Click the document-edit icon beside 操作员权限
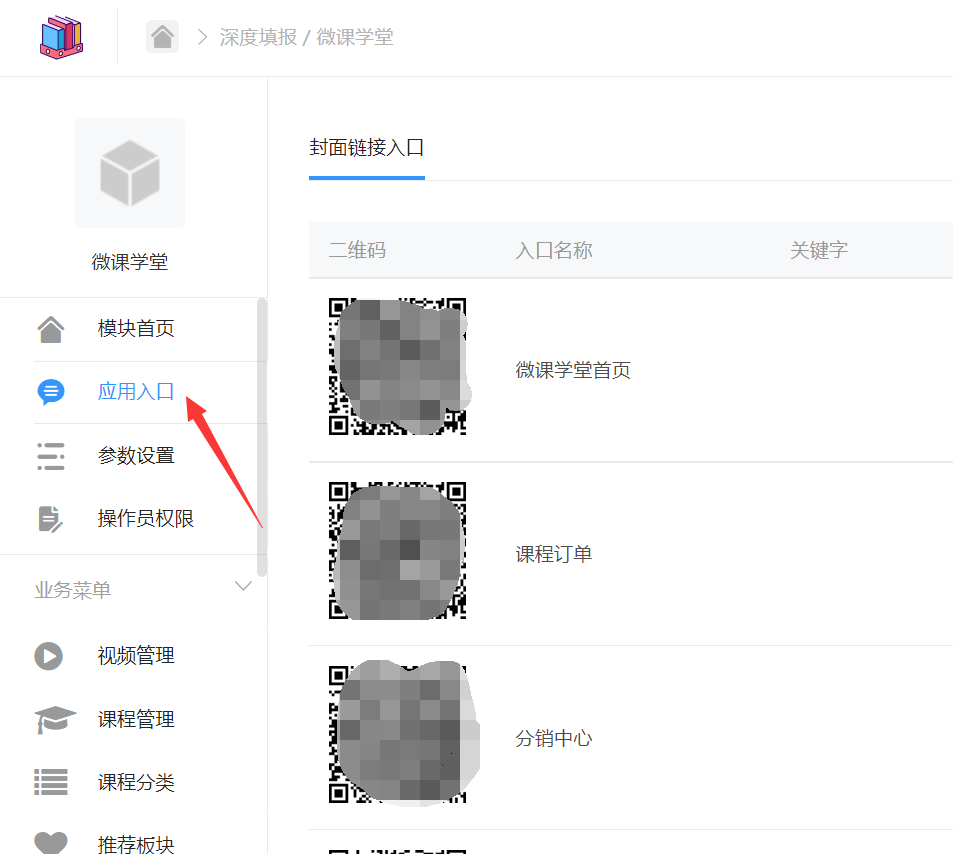Image resolution: width=953 pixels, height=854 pixels. click(50, 518)
